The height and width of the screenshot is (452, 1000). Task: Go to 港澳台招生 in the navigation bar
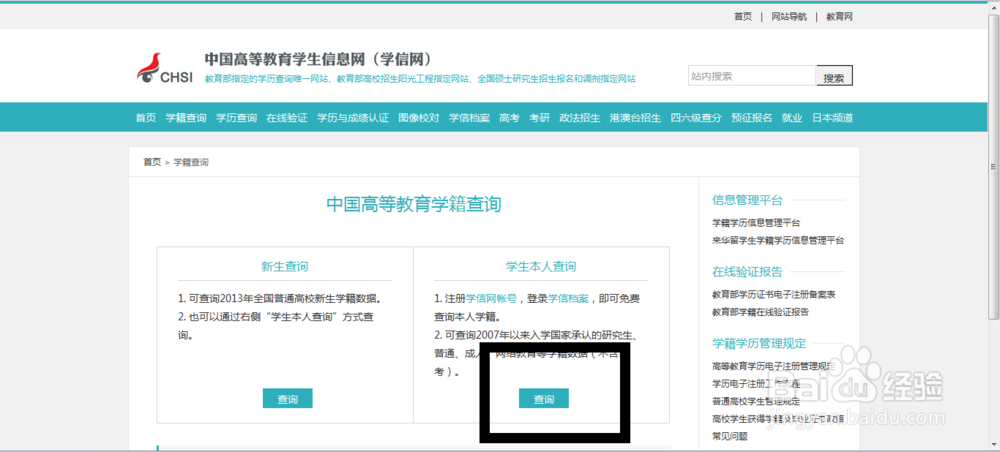click(635, 118)
